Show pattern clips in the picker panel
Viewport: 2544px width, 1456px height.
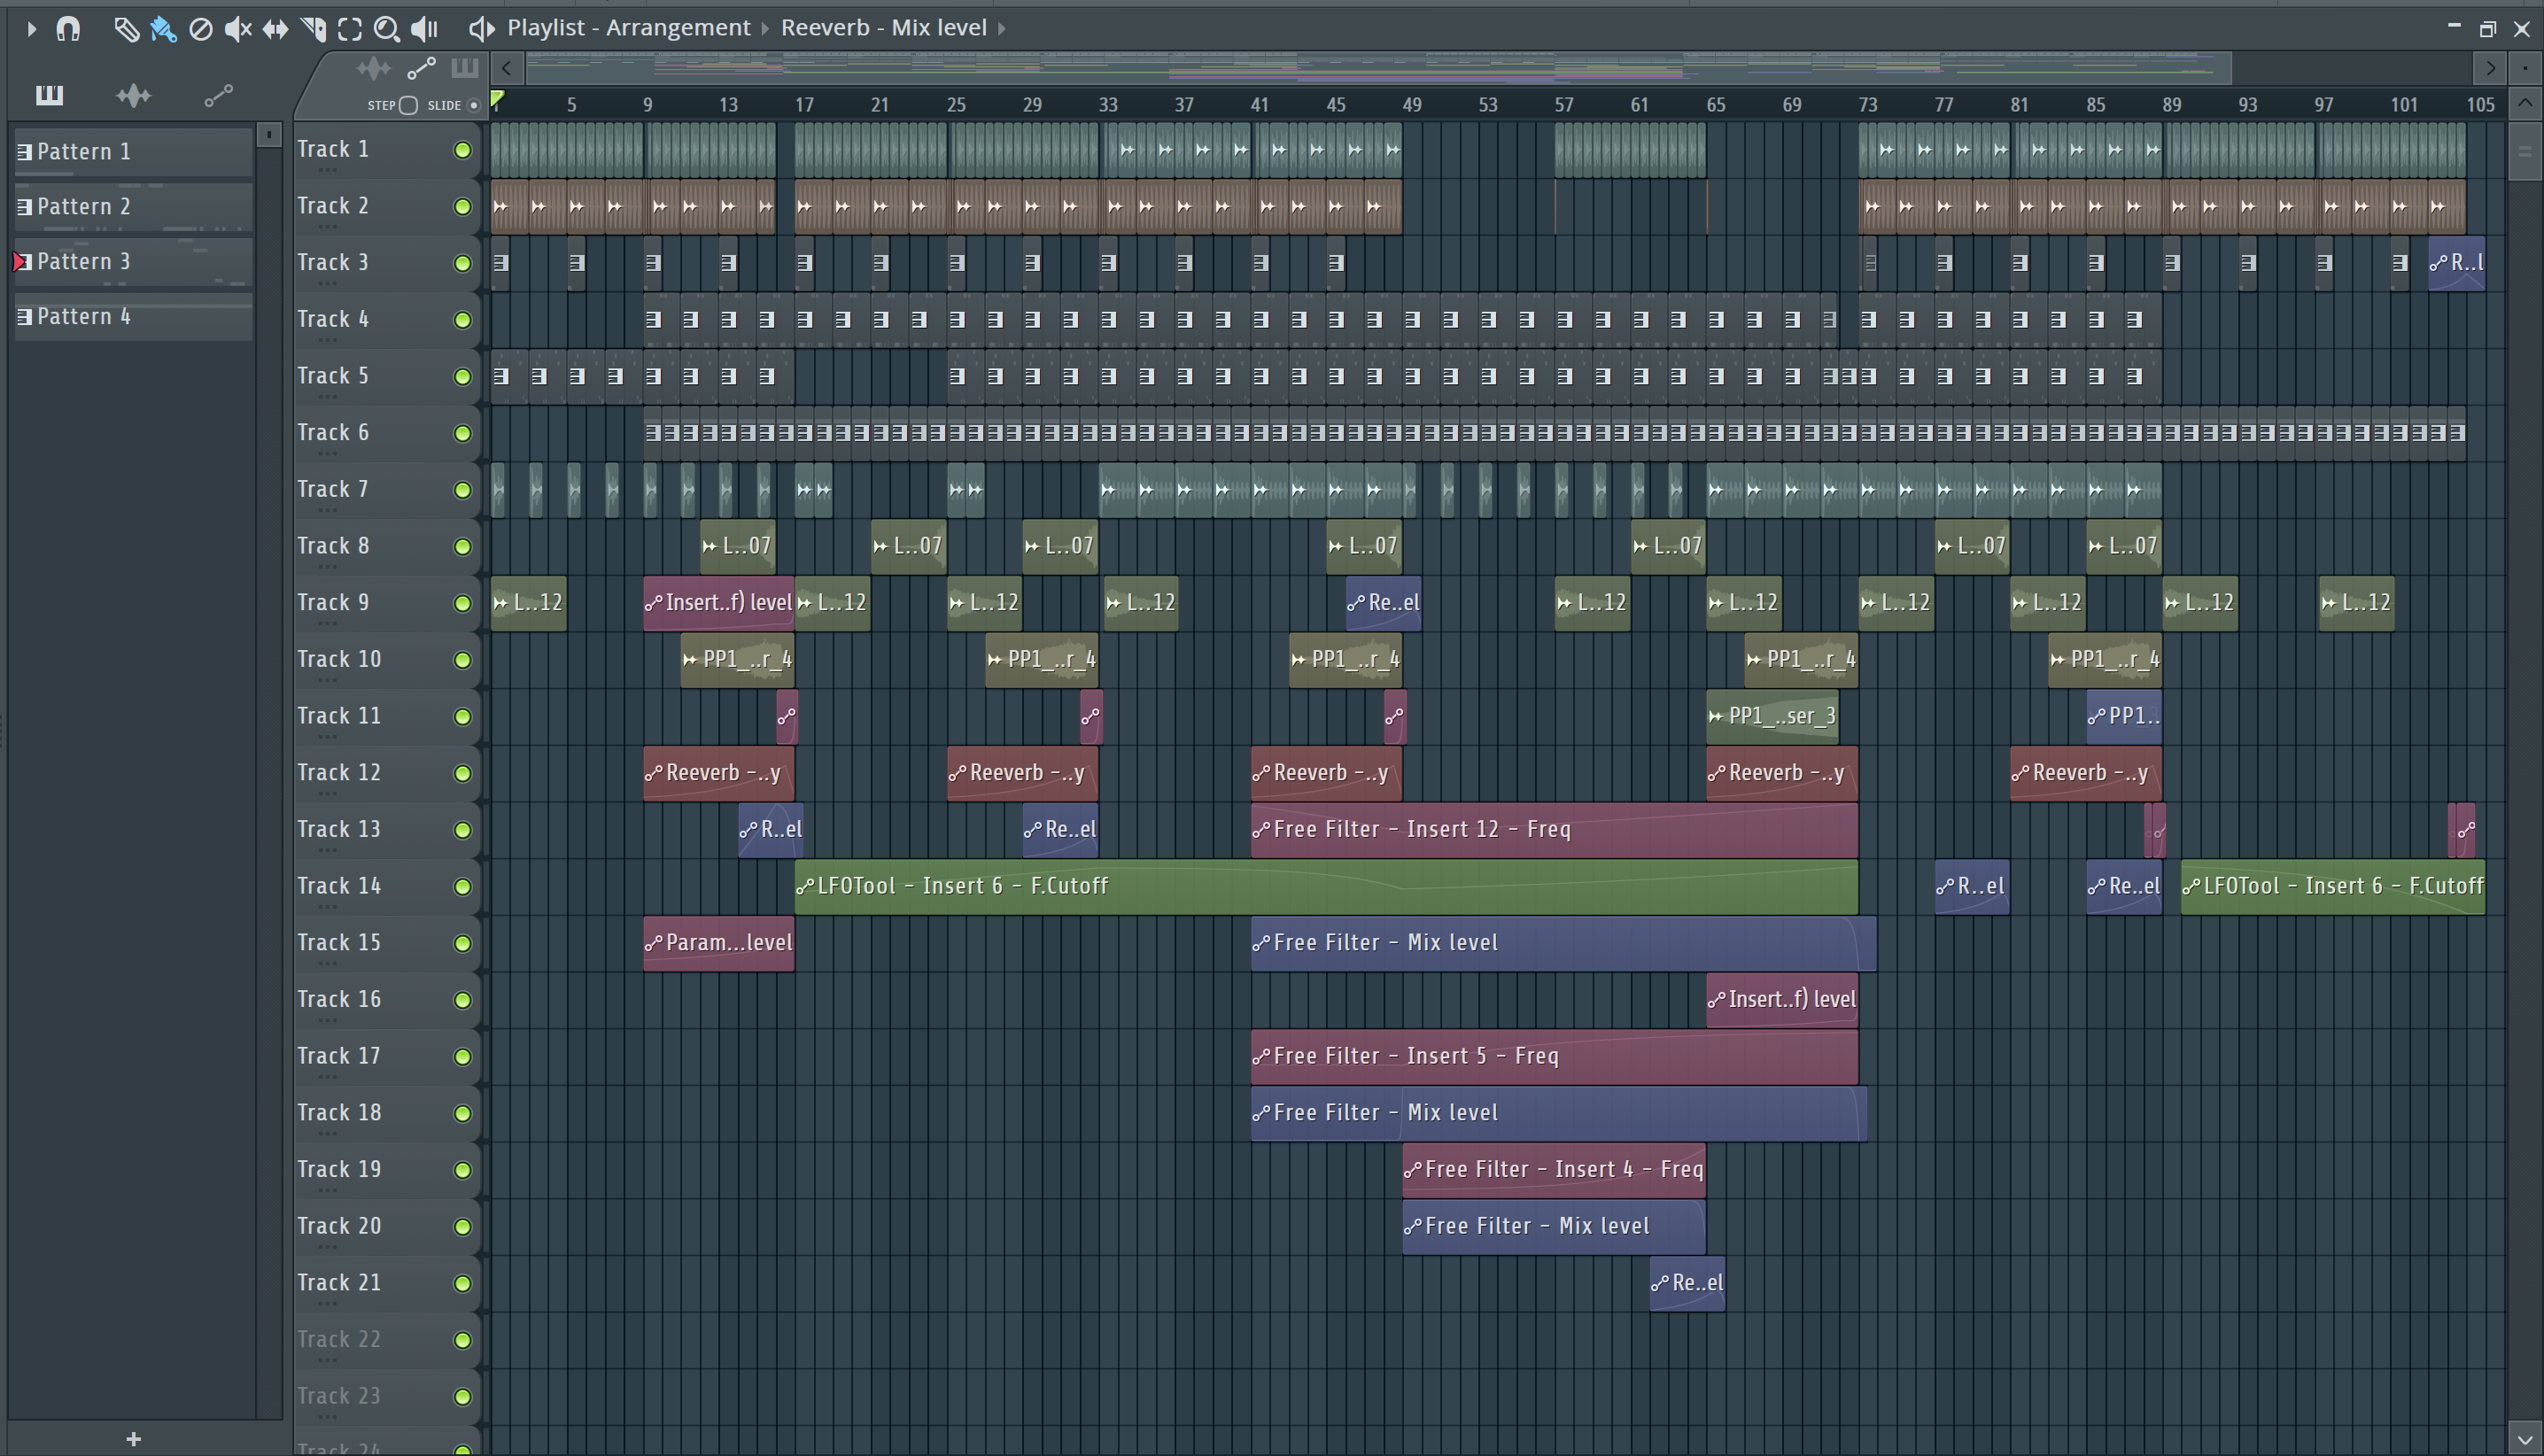click(49, 95)
